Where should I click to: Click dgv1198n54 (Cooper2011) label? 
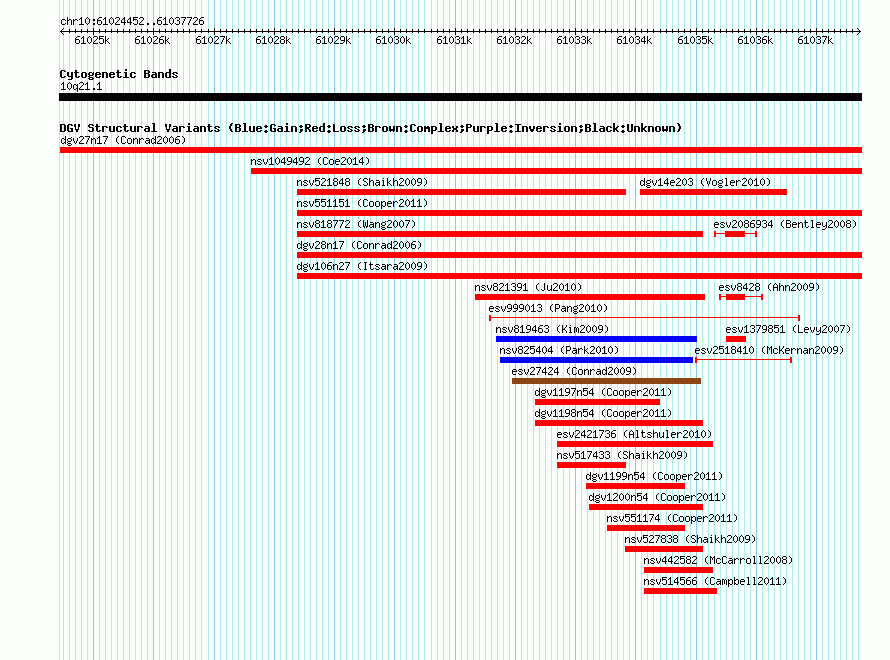[603, 413]
